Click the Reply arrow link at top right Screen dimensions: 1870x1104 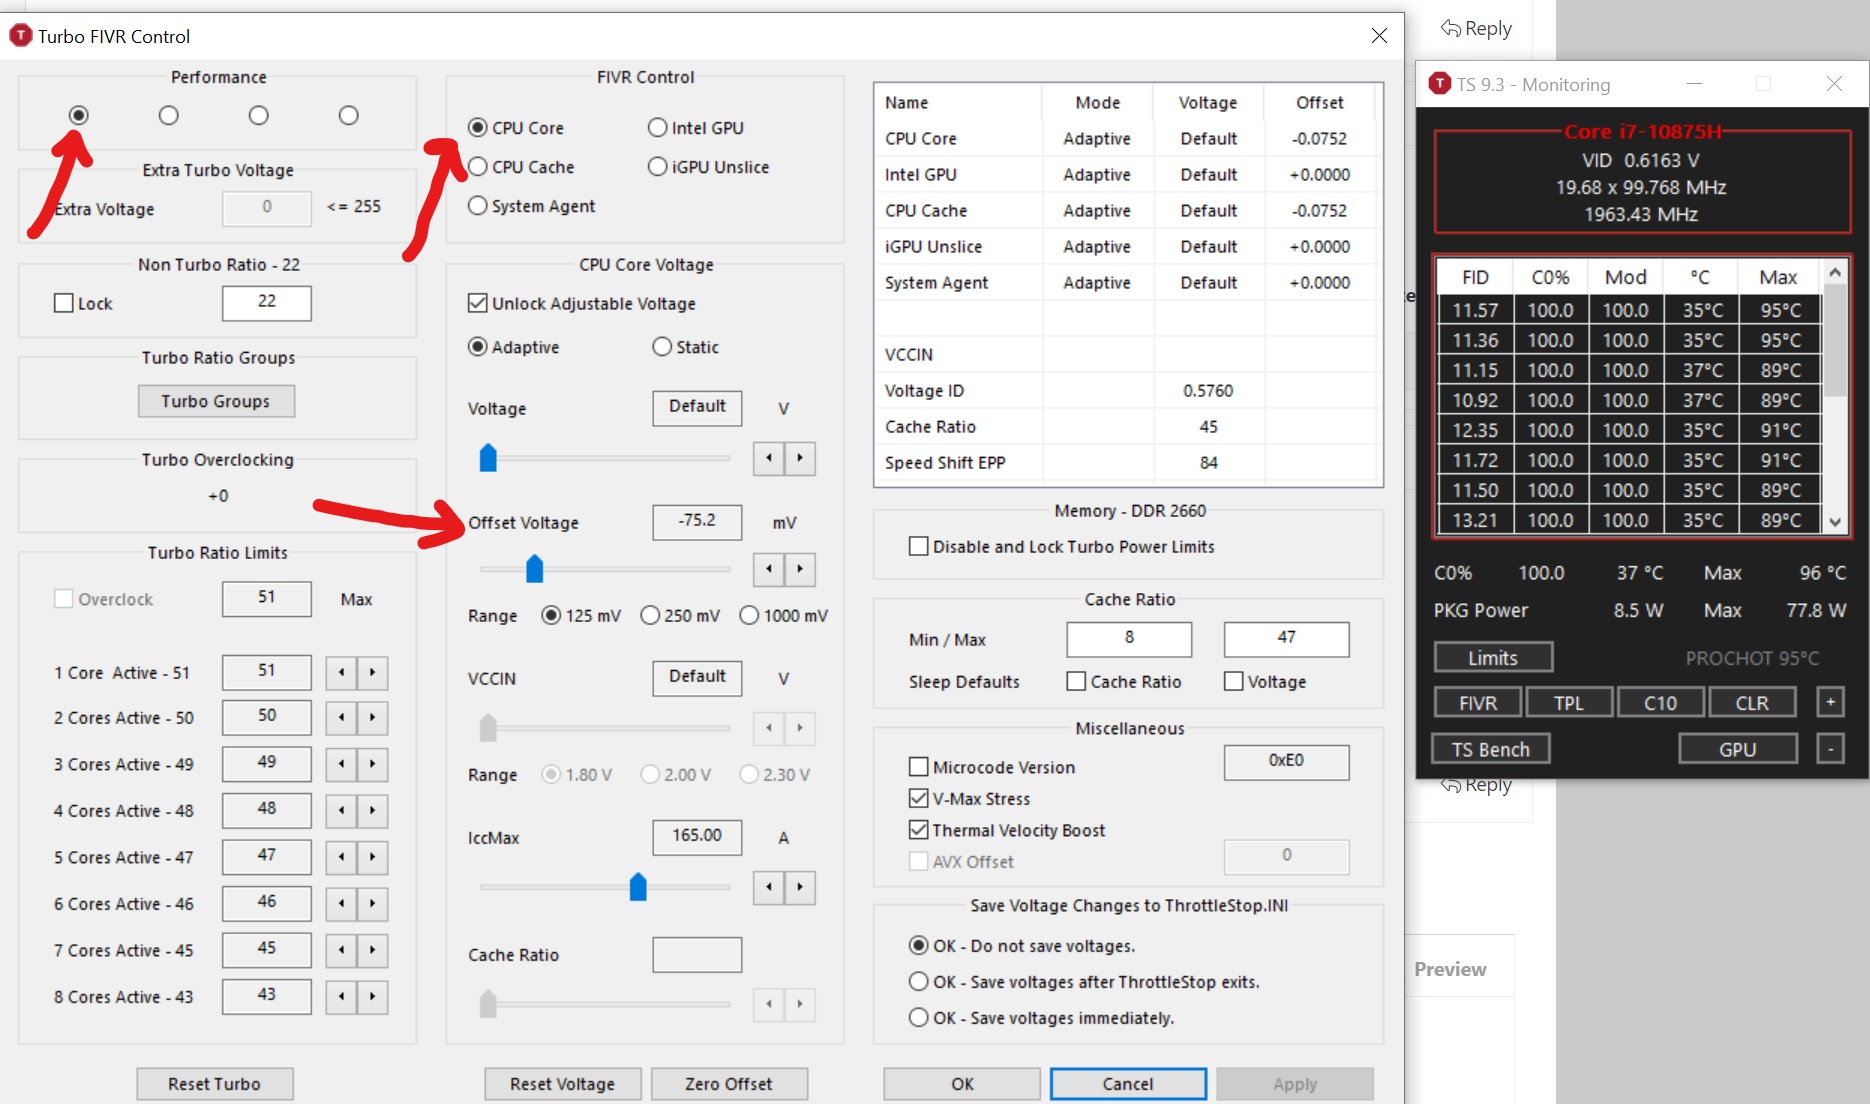point(1476,28)
